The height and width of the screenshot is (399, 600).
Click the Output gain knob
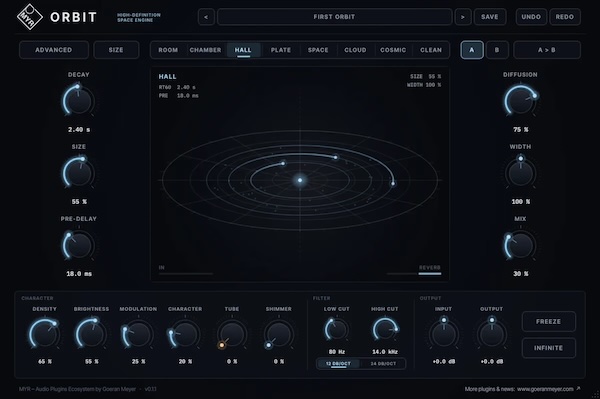pyautogui.click(x=492, y=334)
